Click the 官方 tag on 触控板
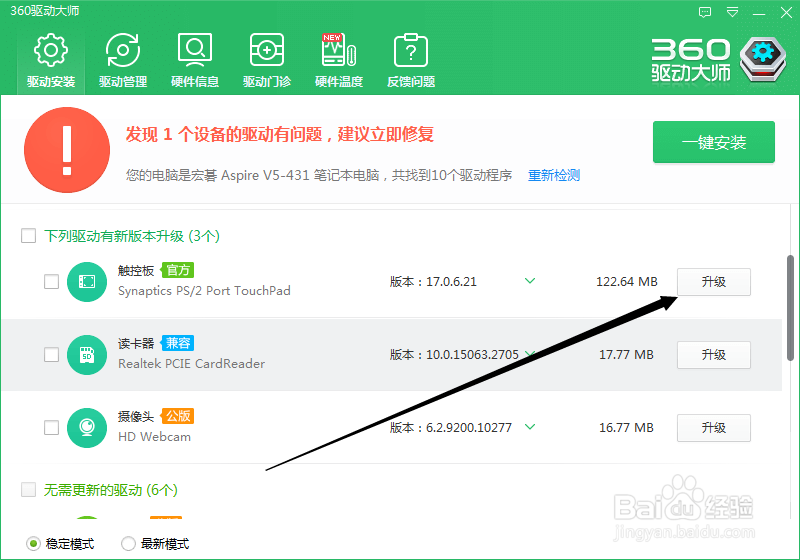The height and width of the screenshot is (560, 800). 178,270
